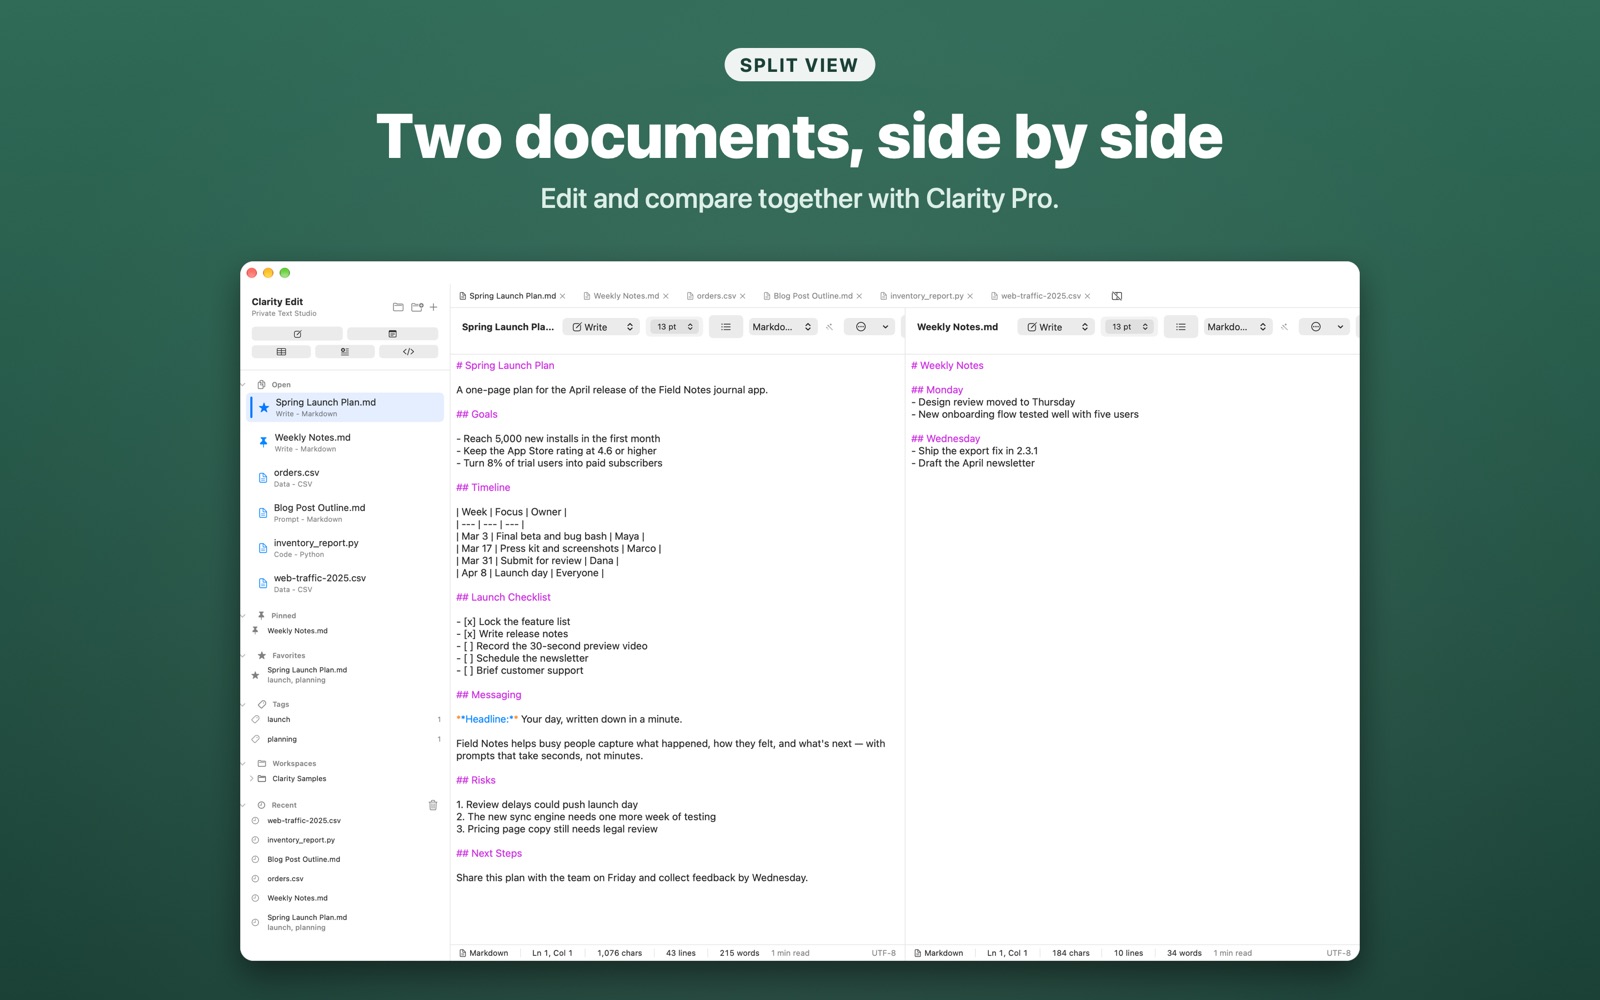Collapse the Open section in sidebar
Screen dimensions: 1600x1000
pos(243,385)
